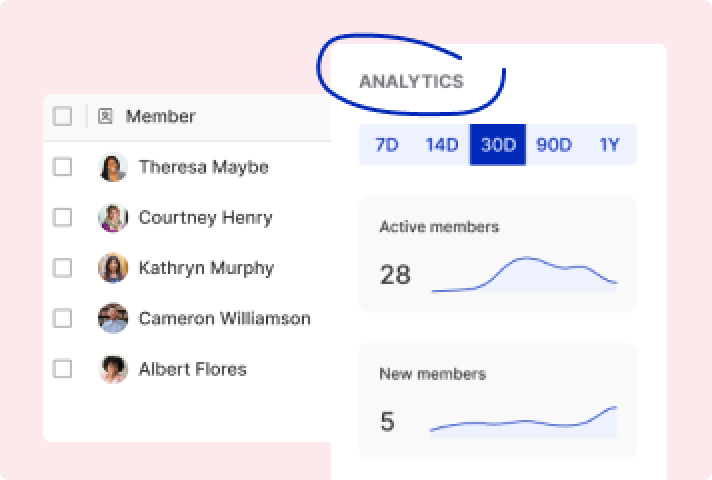712x480 pixels.
Task: Click the Albert Flores name
Action: point(193,369)
